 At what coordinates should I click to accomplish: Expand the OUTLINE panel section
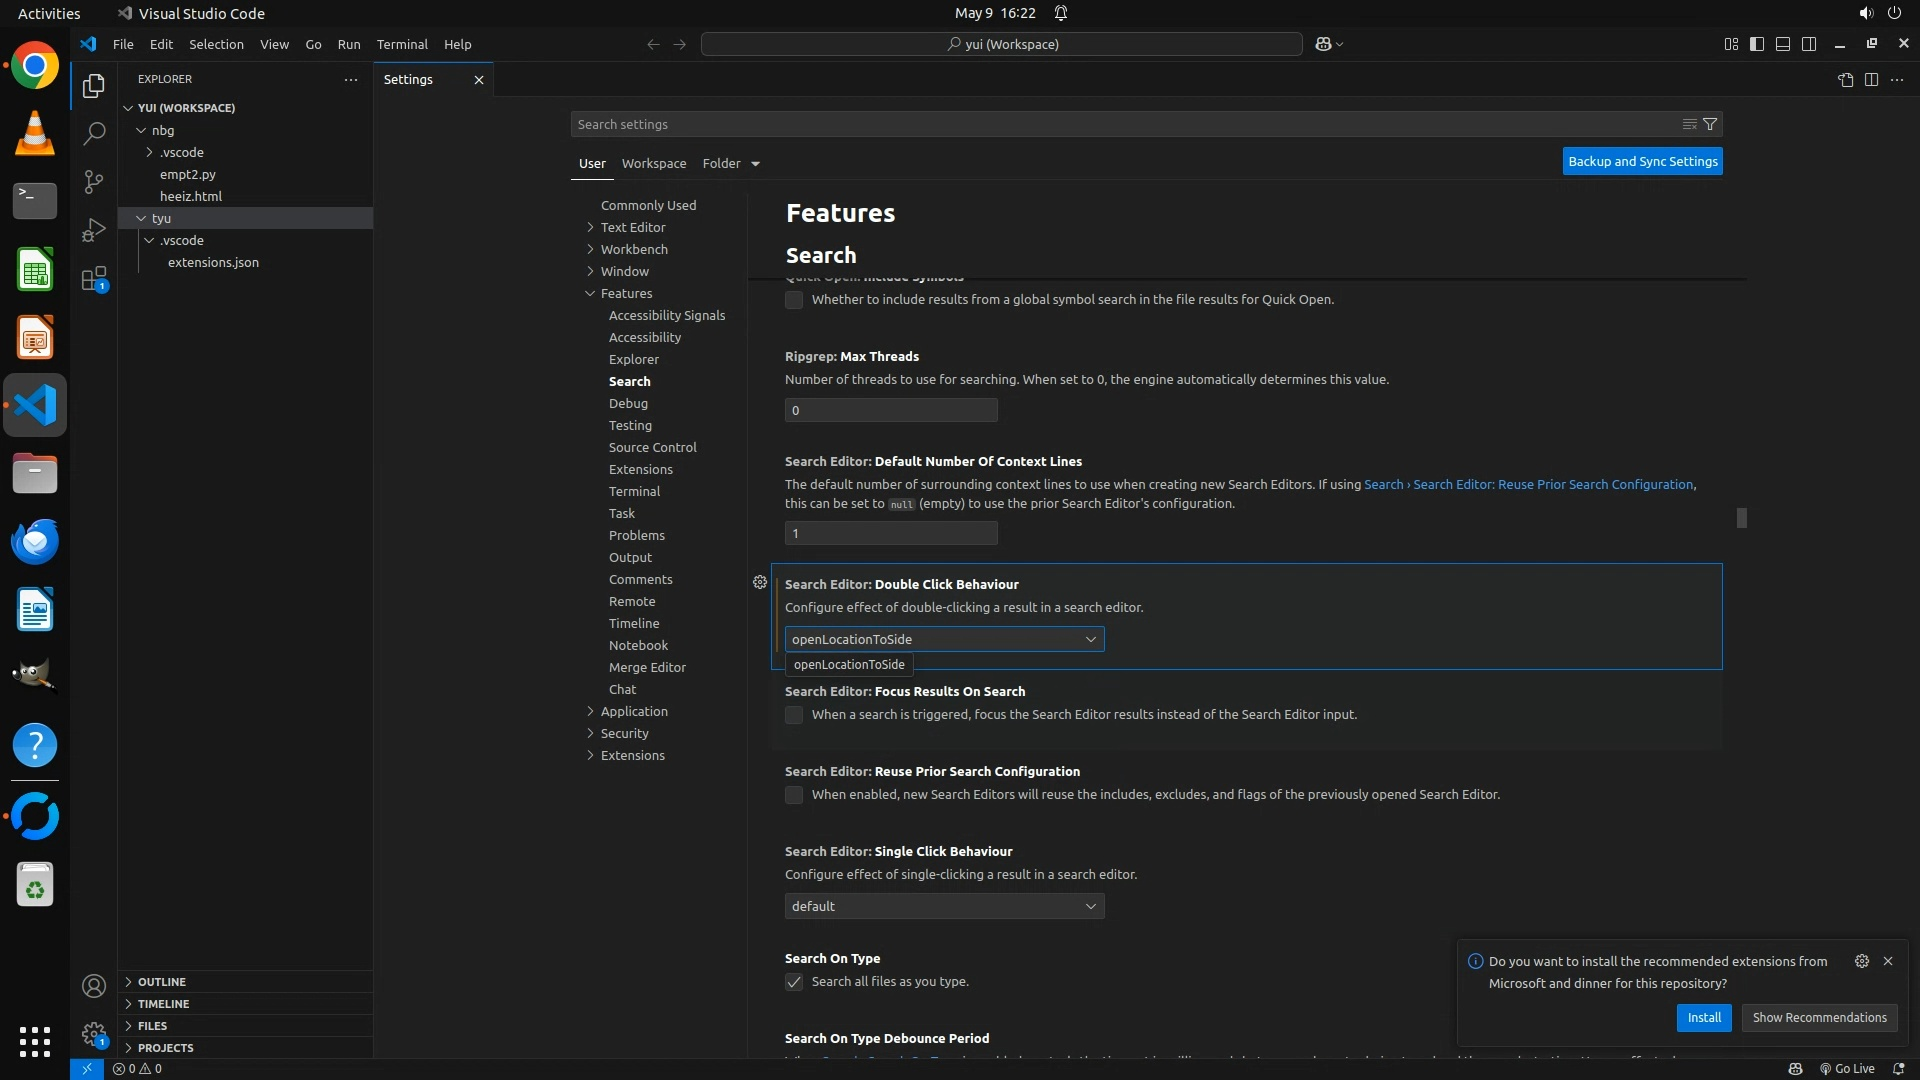162,982
